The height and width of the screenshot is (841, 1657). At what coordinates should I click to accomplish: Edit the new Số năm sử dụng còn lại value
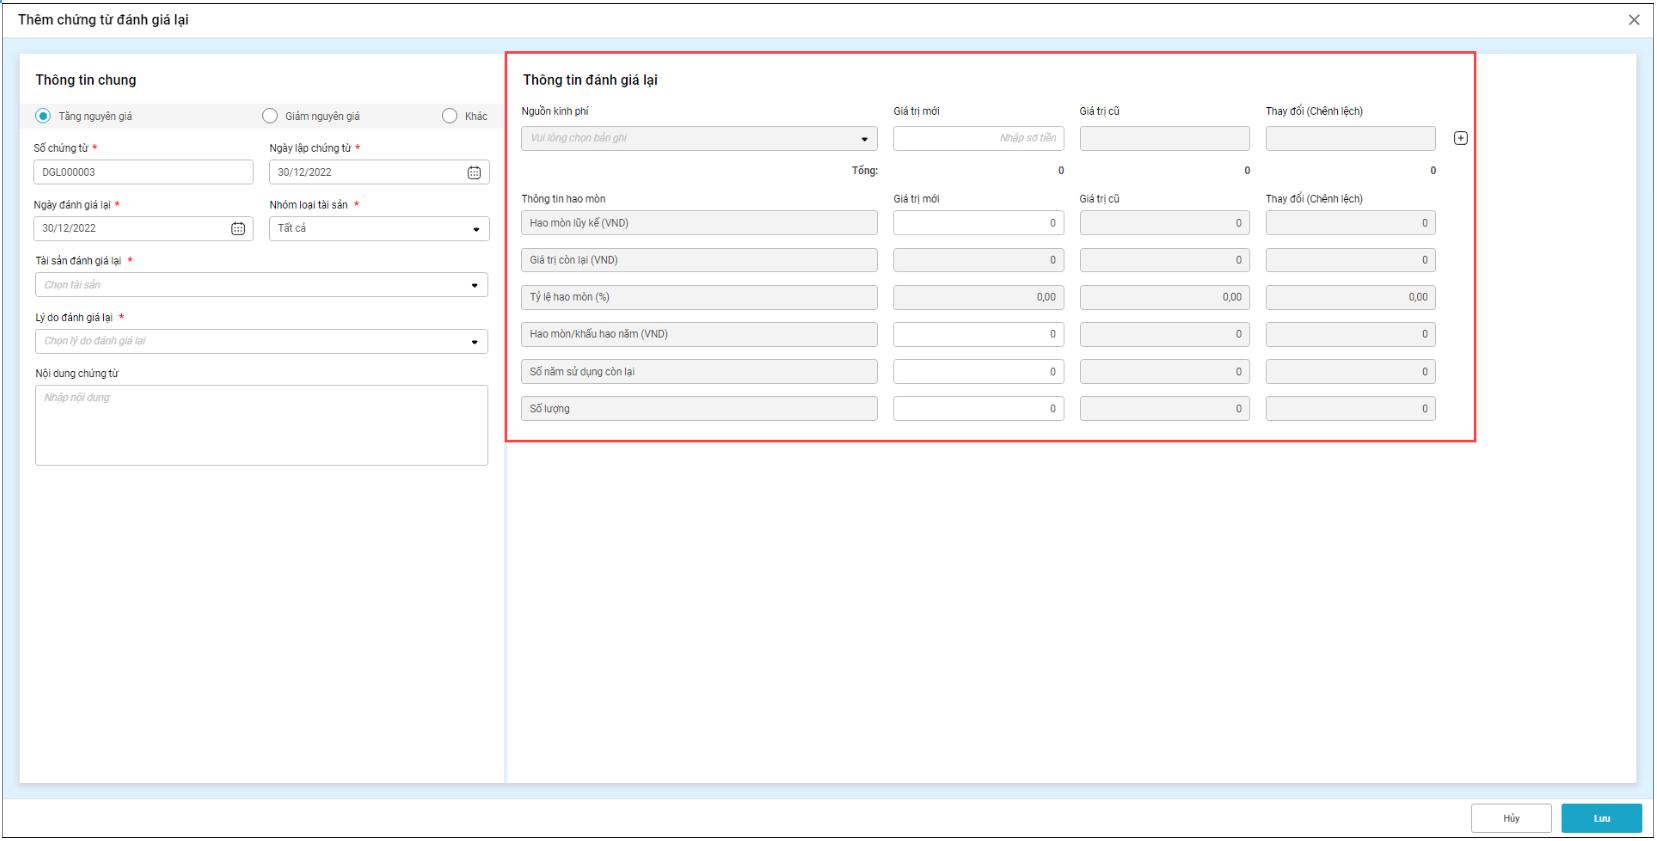click(979, 372)
